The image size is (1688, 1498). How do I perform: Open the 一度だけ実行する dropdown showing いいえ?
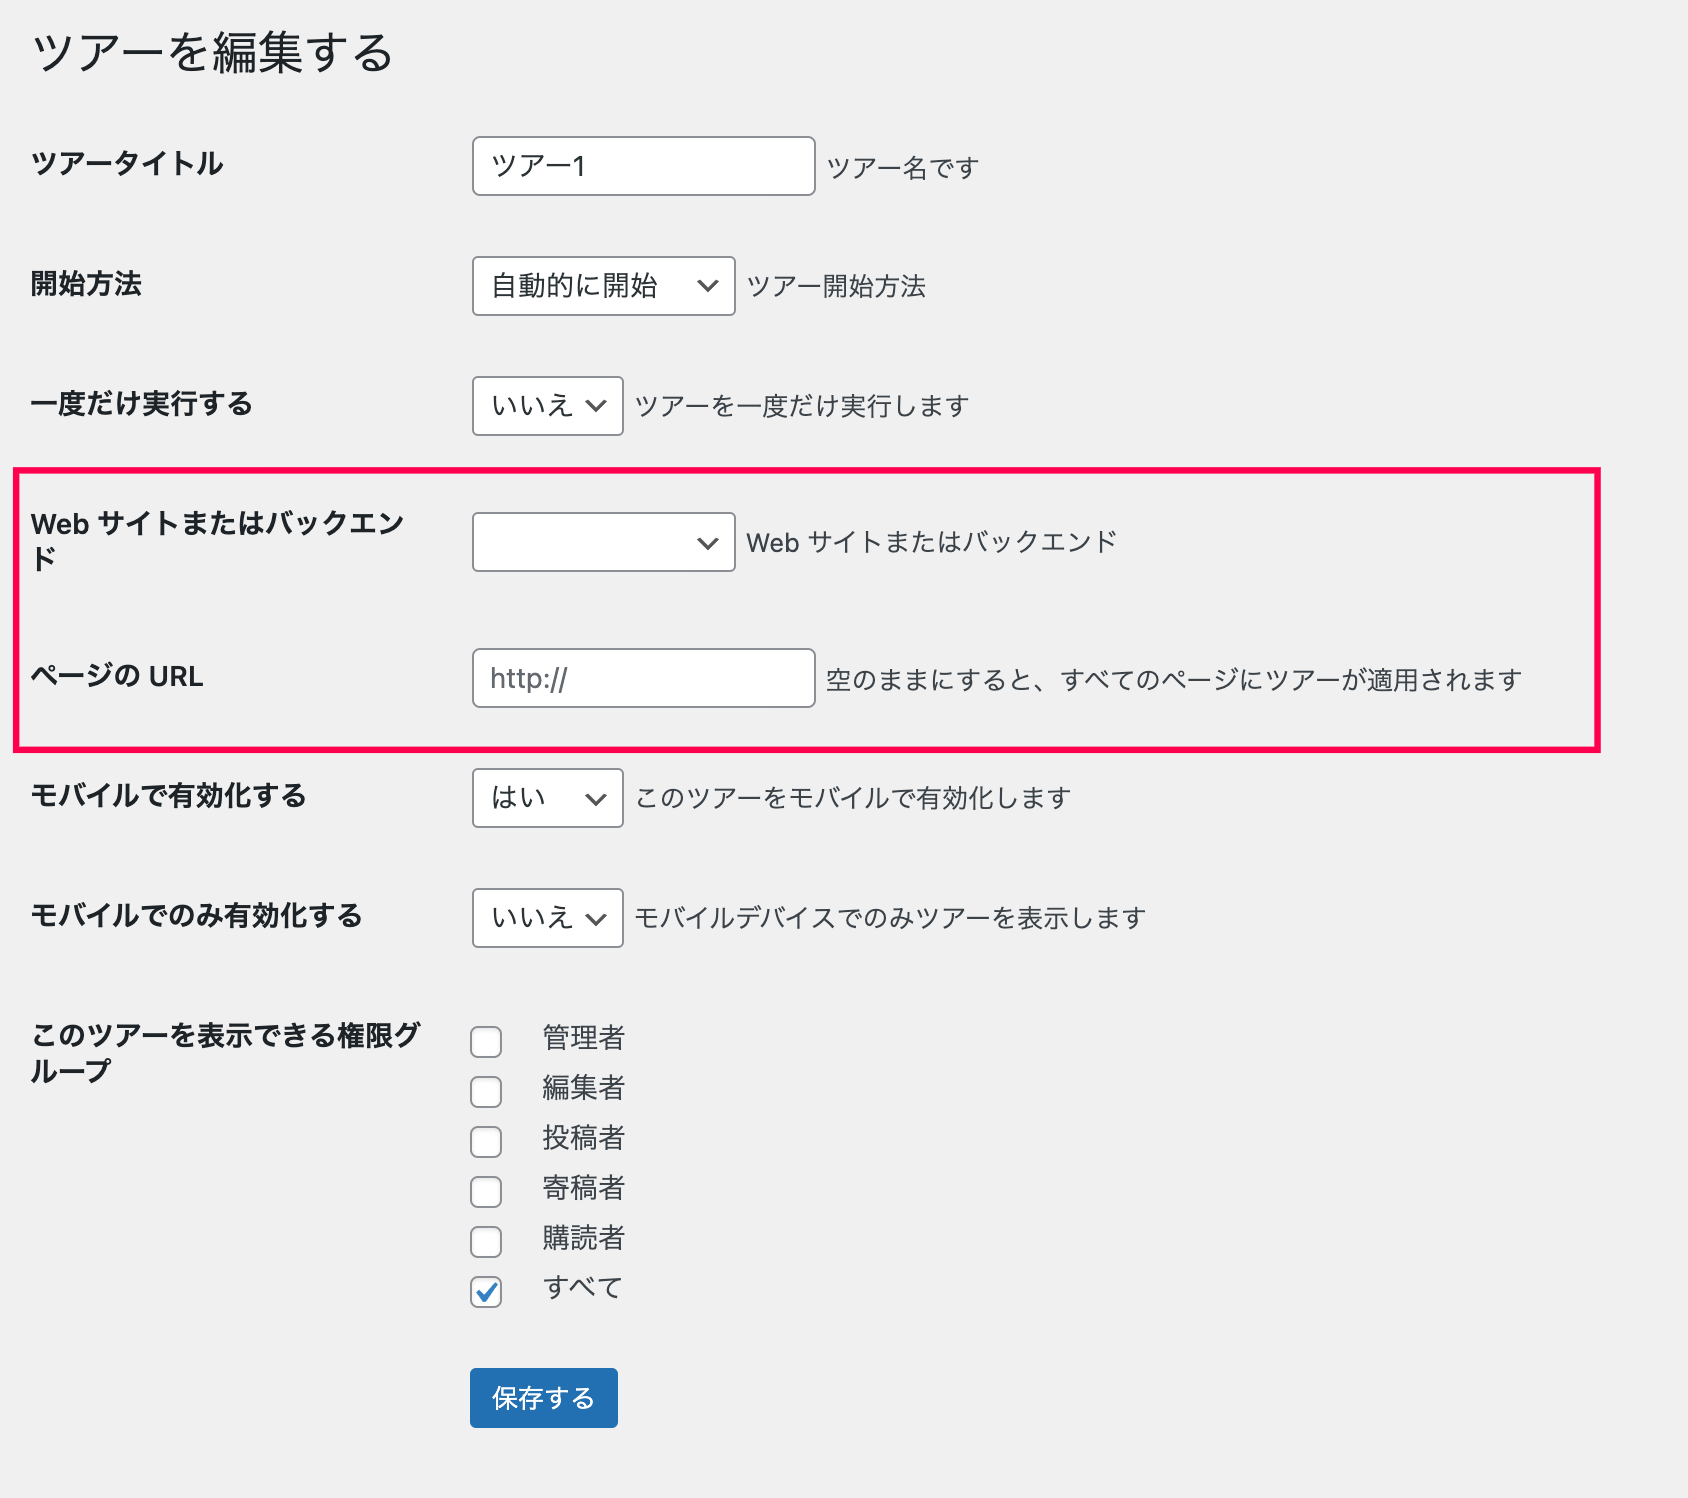point(547,406)
